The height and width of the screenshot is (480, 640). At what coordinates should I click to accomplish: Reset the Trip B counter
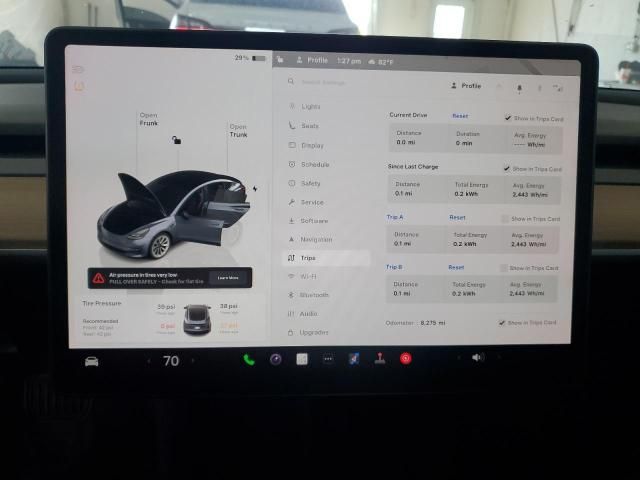(x=455, y=267)
